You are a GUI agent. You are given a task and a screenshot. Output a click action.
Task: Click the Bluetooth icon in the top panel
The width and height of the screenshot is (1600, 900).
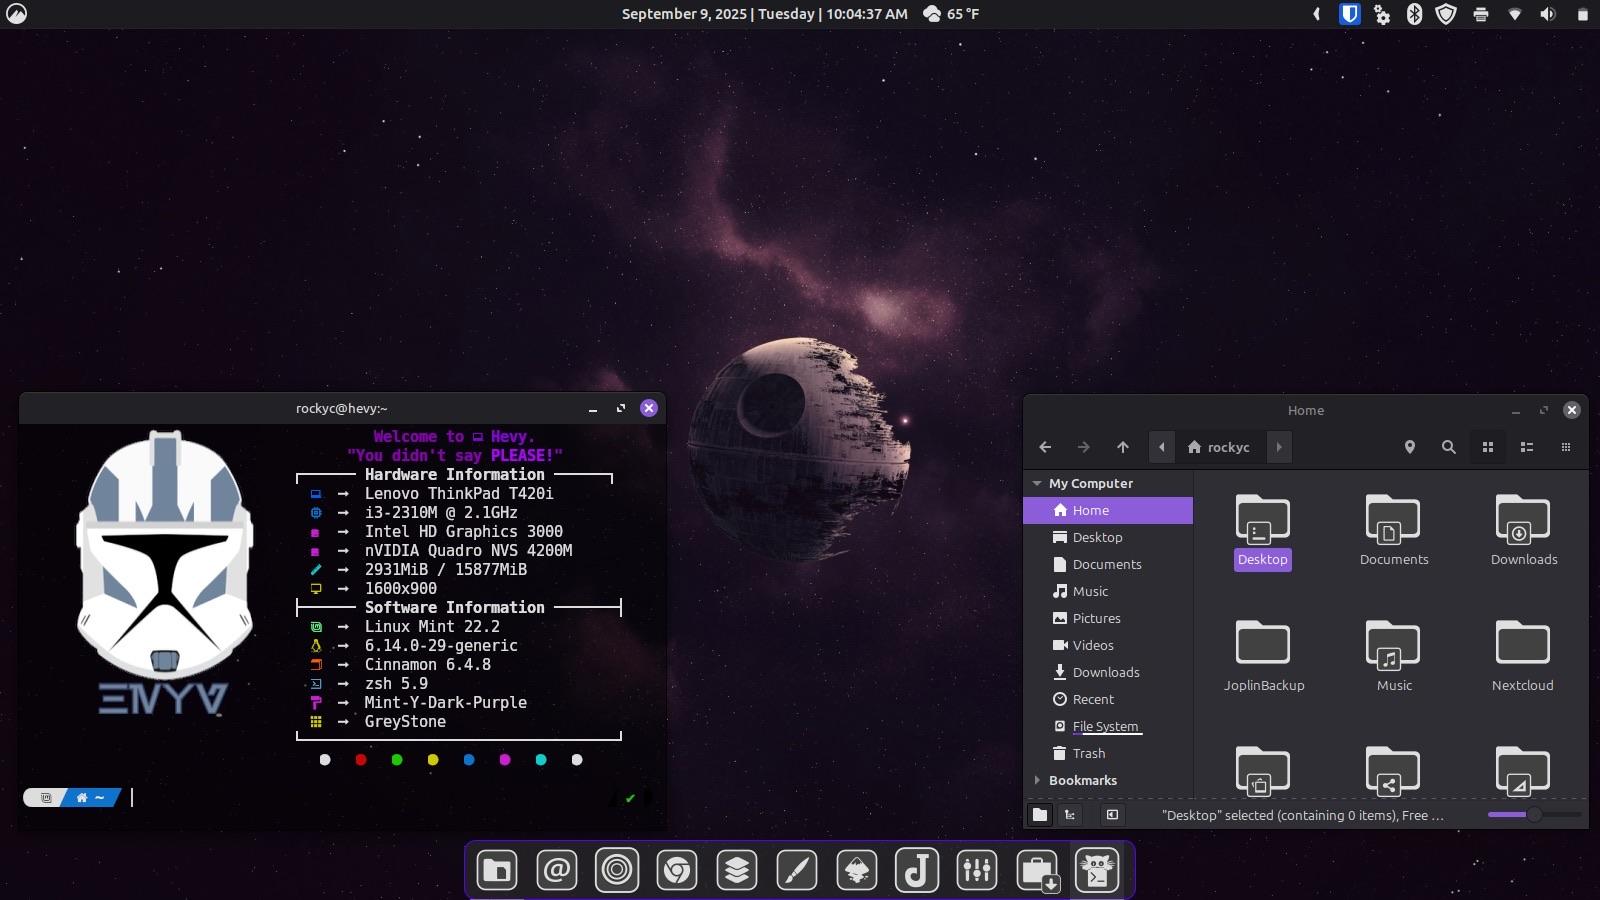point(1414,14)
